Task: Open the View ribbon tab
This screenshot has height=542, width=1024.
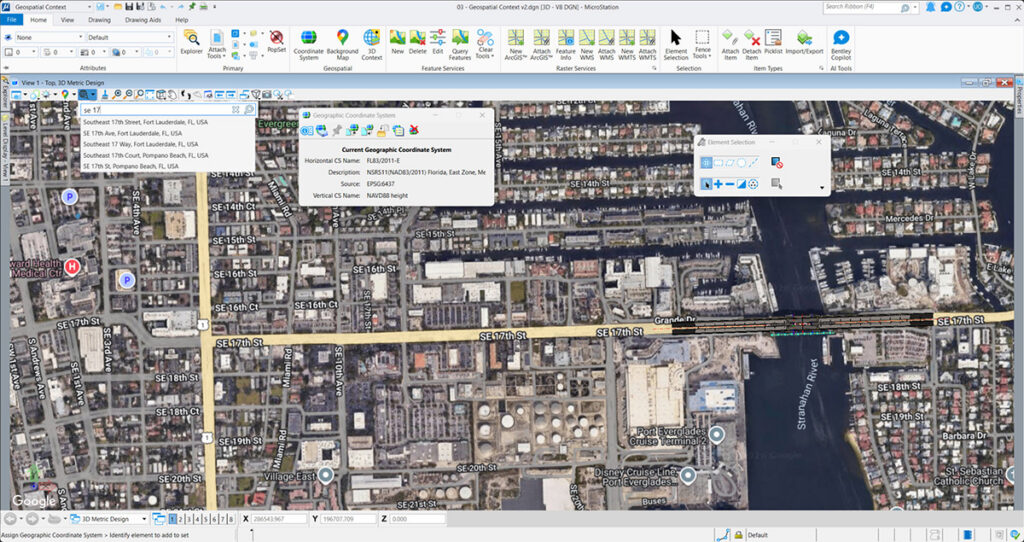Action: (x=67, y=19)
